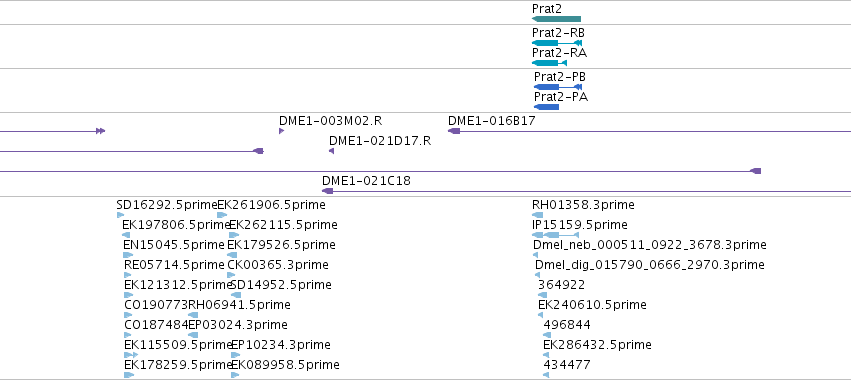This screenshot has width=851, height=380.
Task: Click the DME1-016B17 clone end glyph
Action: pyautogui.click(x=454, y=131)
